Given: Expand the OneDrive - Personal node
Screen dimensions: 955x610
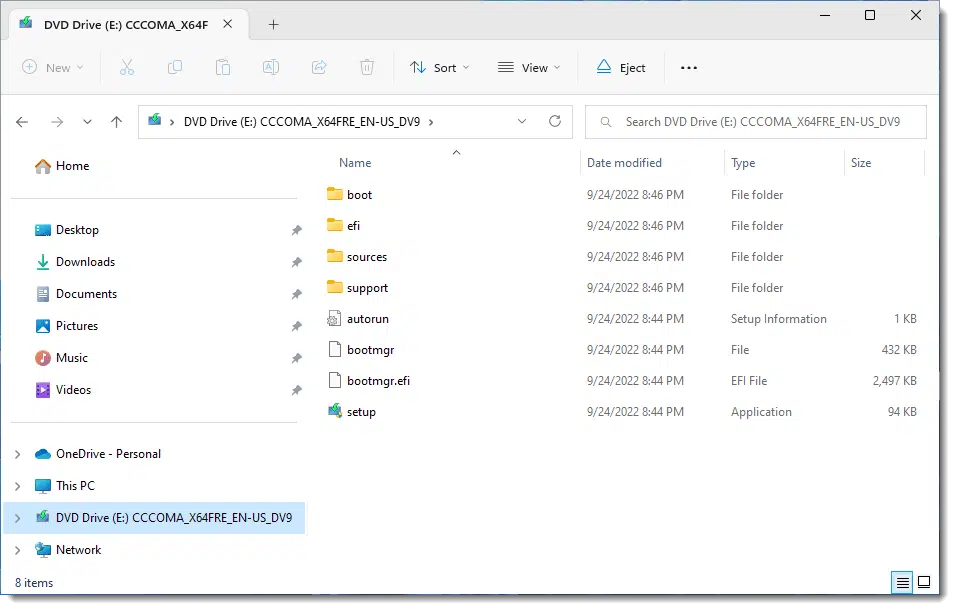Looking at the screenshot, I should (18, 454).
